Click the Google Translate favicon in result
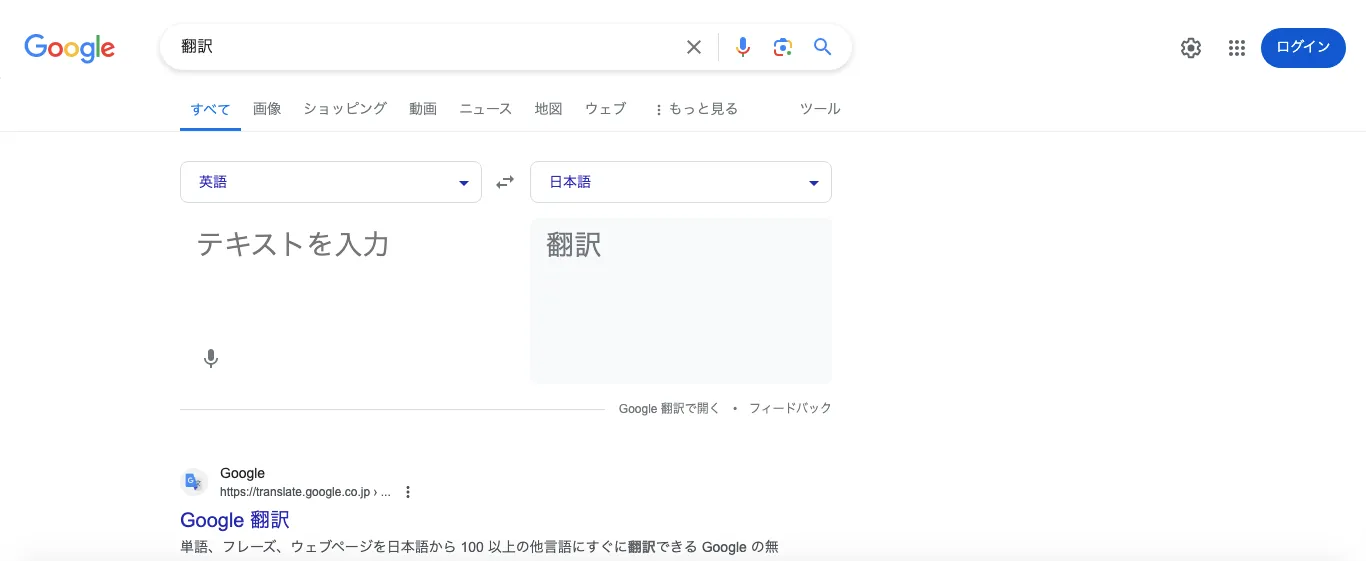 pos(194,482)
